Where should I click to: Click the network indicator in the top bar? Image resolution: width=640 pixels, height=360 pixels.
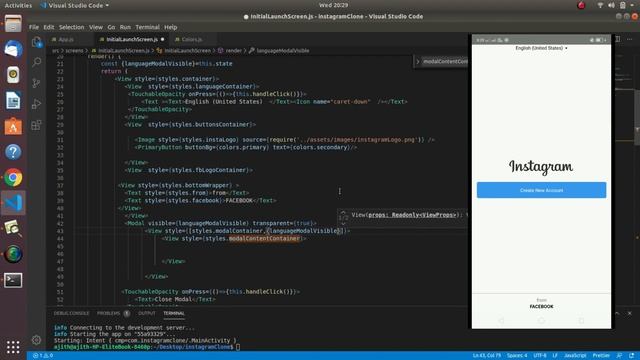[x=600, y=5]
